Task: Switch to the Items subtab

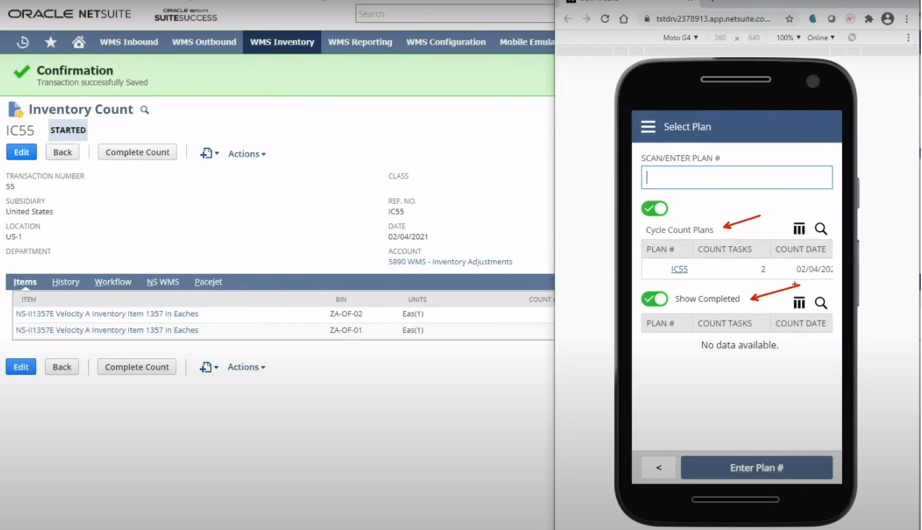Action: [25, 282]
